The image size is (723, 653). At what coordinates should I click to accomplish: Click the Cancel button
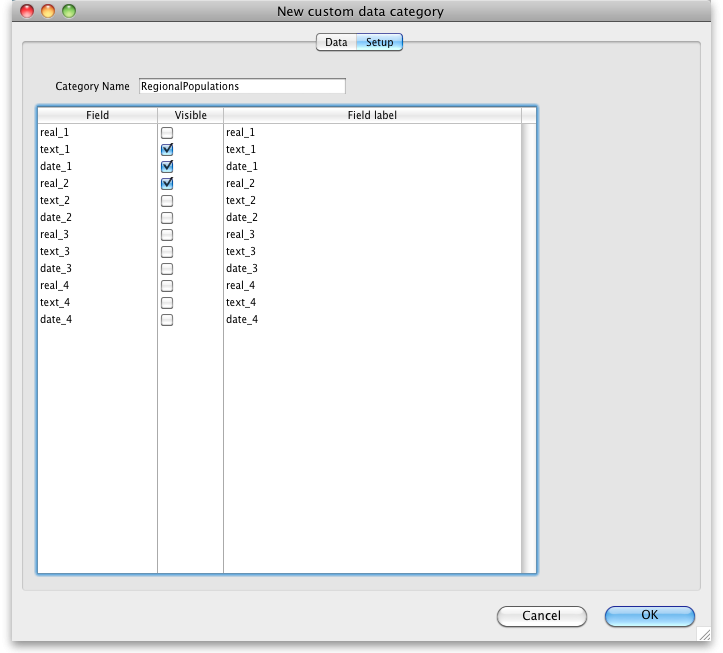click(541, 616)
